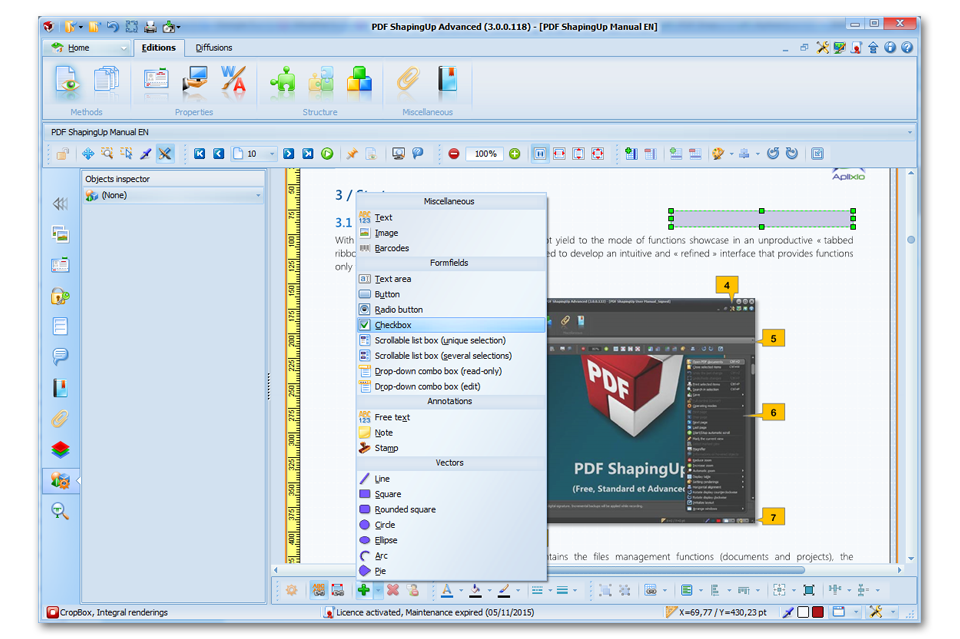The width and height of the screenshot is (960, 639).
Task: Choose Radio button in the menu
Action: click(x=451, y=310)
